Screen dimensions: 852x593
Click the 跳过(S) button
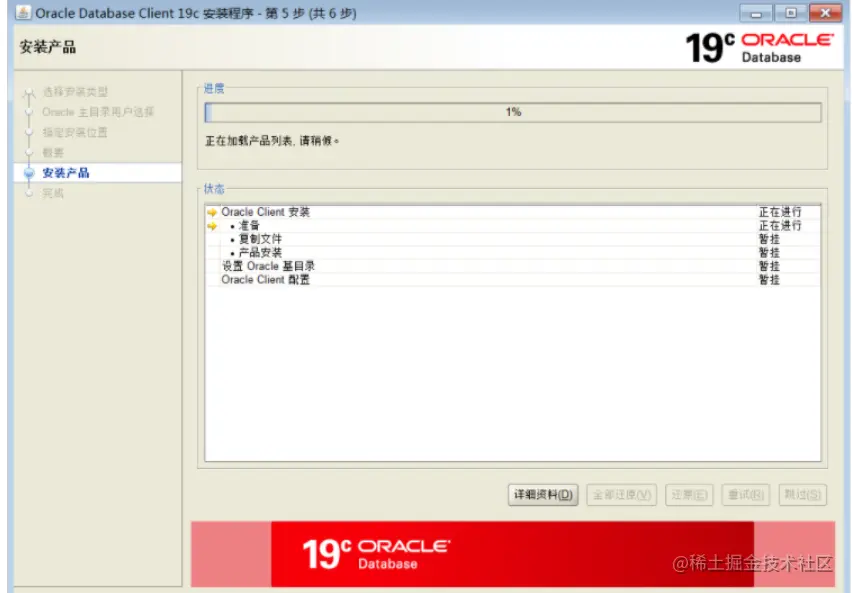point(803,495)
